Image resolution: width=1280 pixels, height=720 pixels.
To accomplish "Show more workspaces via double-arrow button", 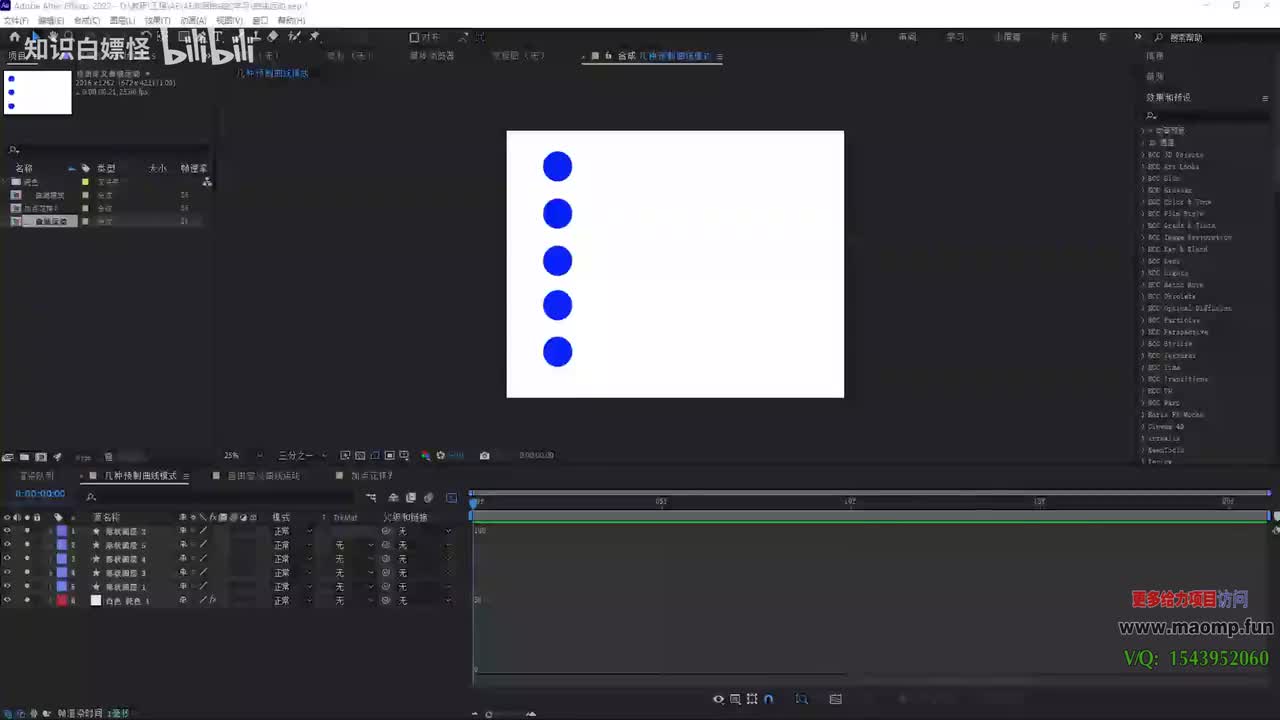I will (x=1137, y=37).
